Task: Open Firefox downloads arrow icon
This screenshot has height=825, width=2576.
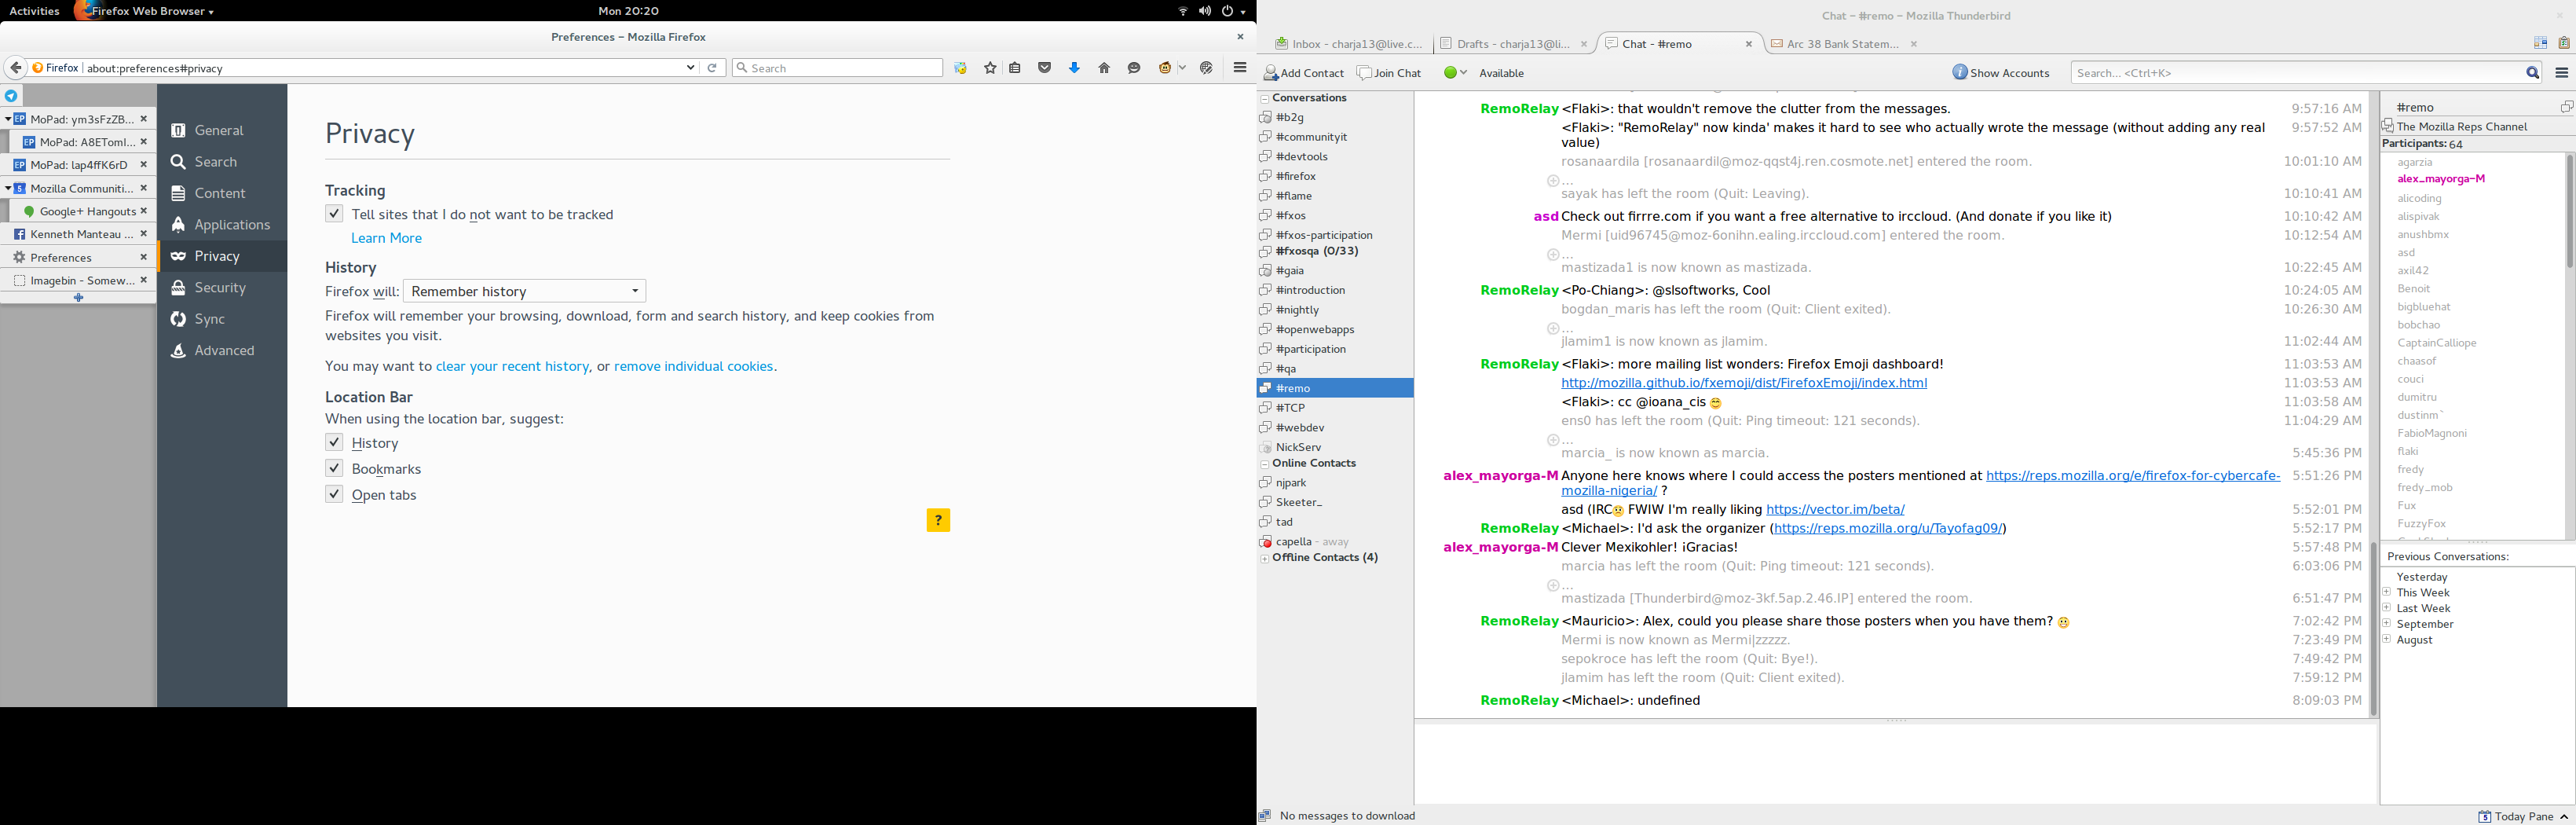Action: [x=1075, y=68]
